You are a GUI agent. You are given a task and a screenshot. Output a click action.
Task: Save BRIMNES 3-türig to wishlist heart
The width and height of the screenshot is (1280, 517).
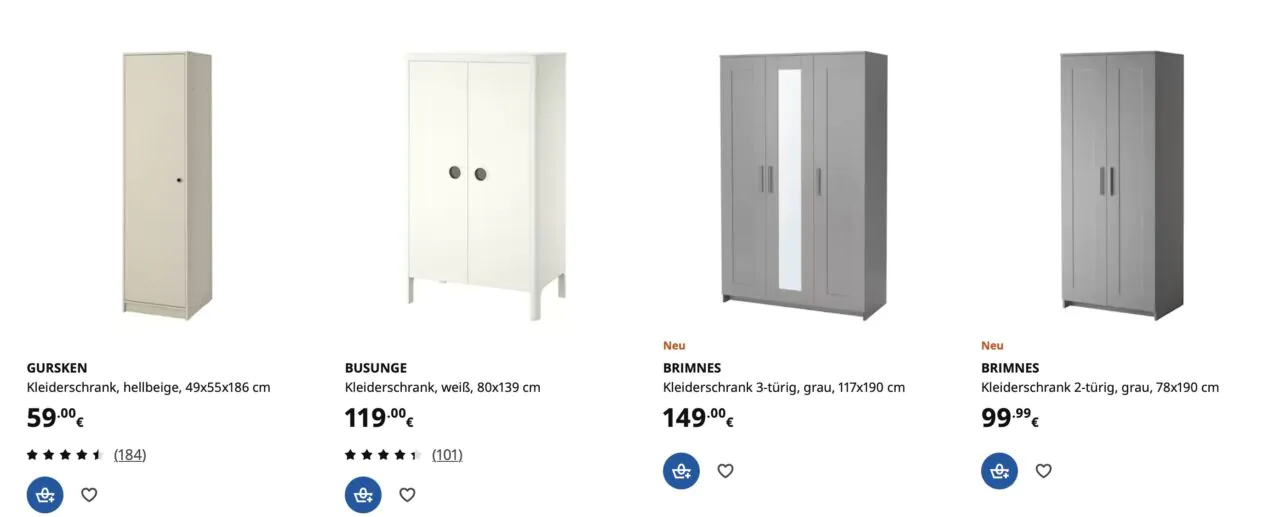point(725,470)
